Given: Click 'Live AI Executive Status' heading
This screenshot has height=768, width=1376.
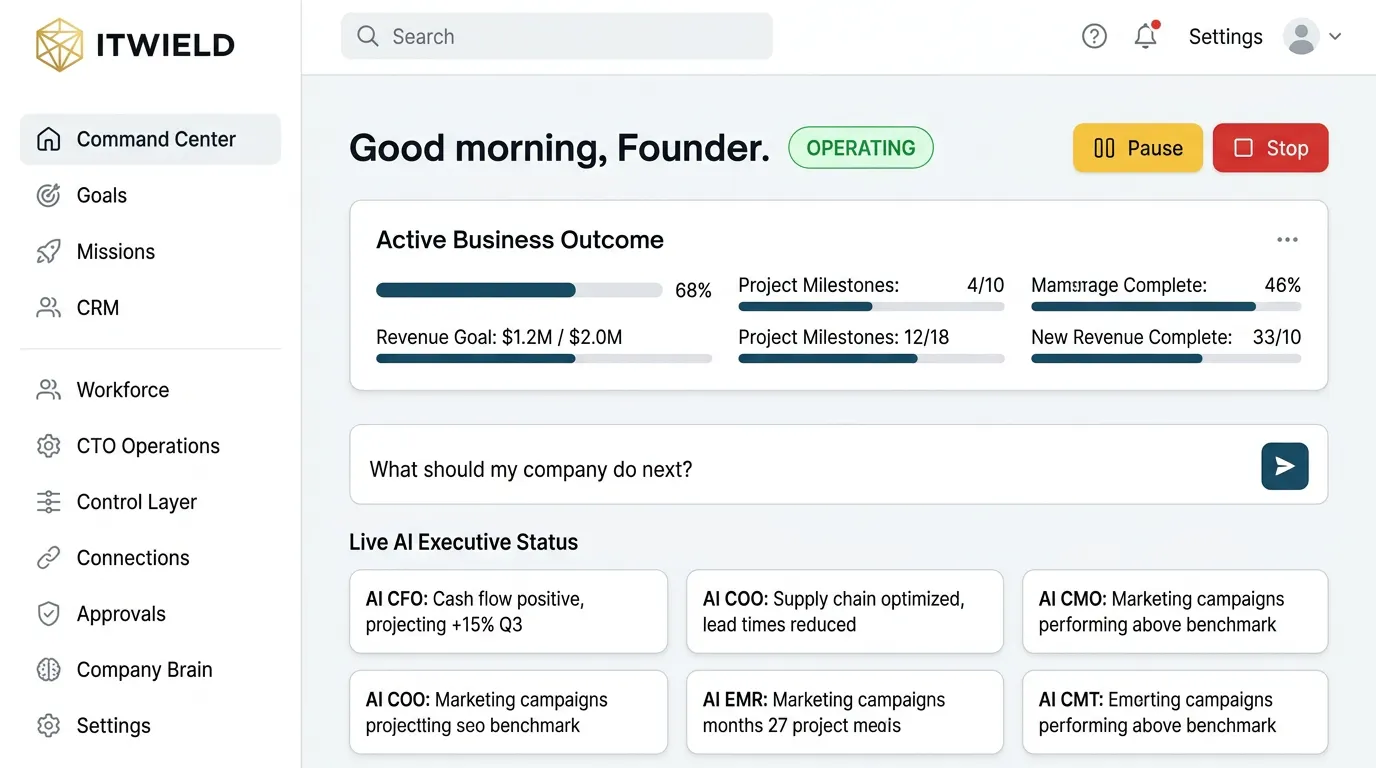Looking at the screenshot, I should pyautogui.click(x=464, y=542).
